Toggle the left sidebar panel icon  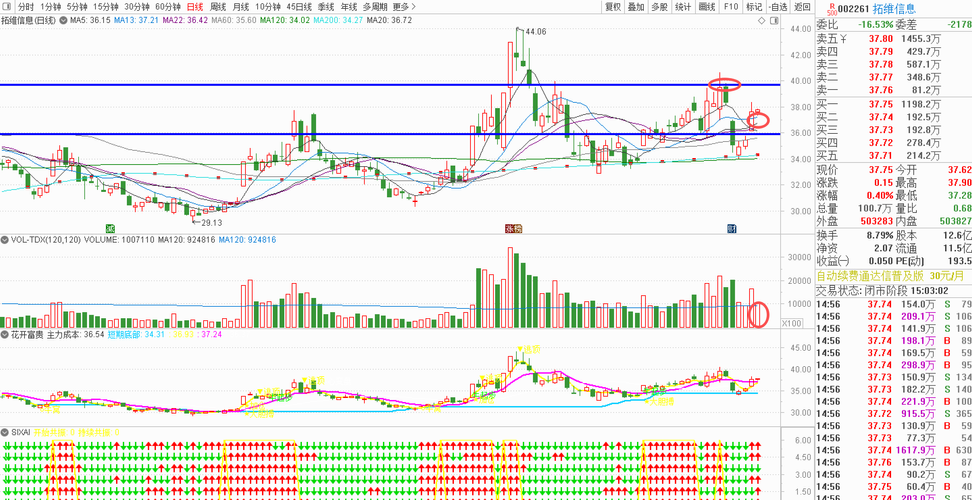[8, 7]
